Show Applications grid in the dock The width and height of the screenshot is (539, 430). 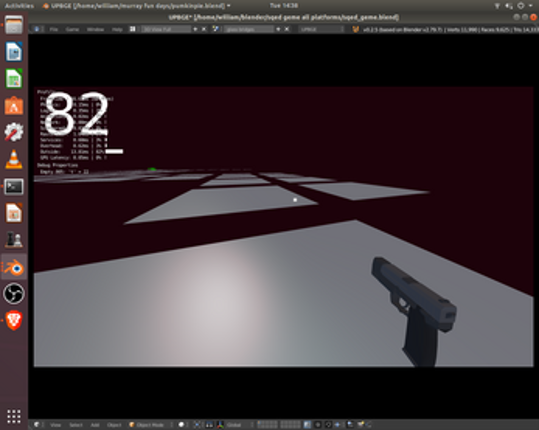coord(14,416)
